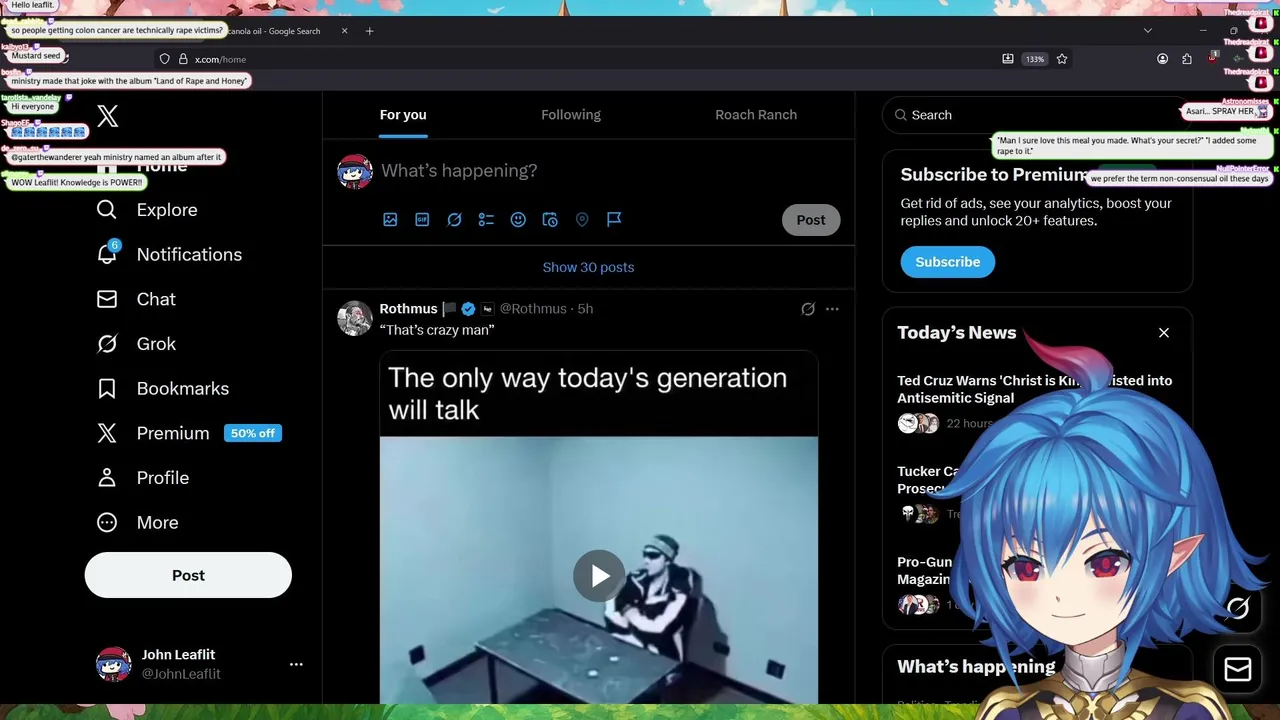Screen dimensions: 1280x720
Task: Add a GIF to the post
Action: (x=422, y=220)
